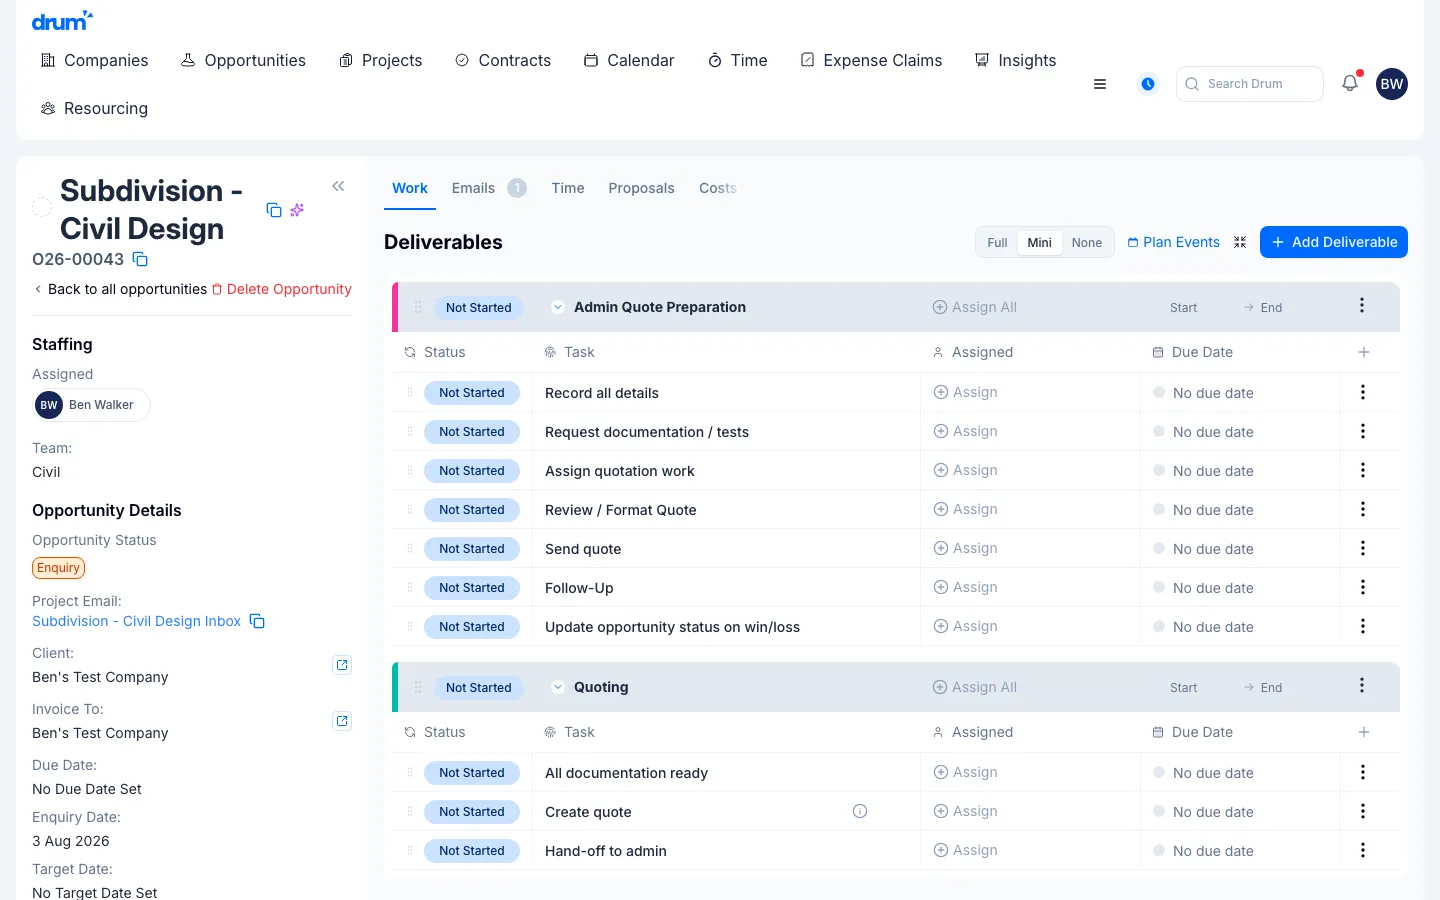Duplicate the Subdivision - Civil Design opportunity

click(274, 210)
